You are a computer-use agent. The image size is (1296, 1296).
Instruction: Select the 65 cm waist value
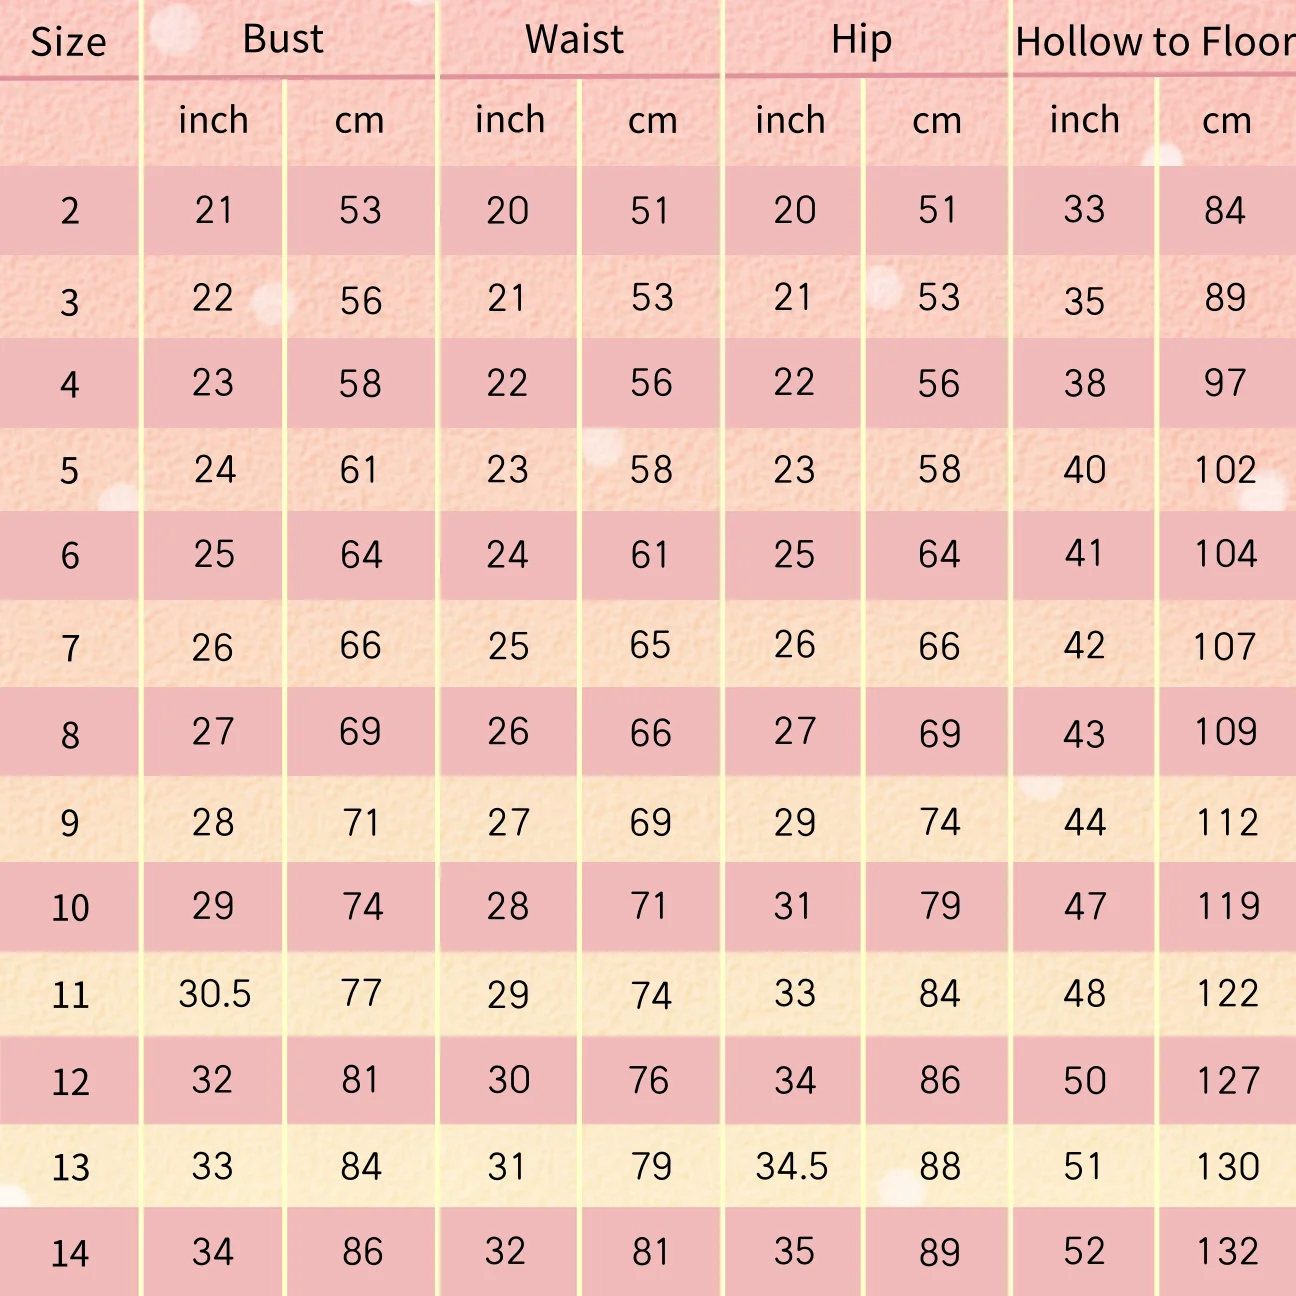pyautogui.click(x=650, y=645)
